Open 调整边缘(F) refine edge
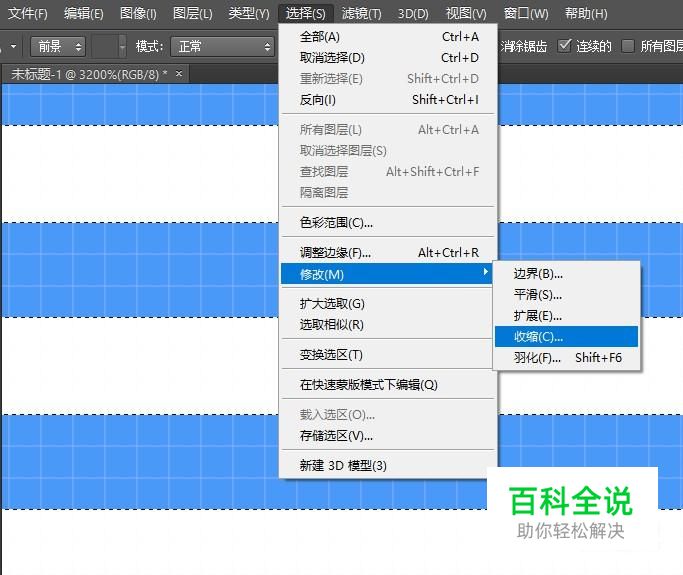683x575 pixels. click(389, 252)
